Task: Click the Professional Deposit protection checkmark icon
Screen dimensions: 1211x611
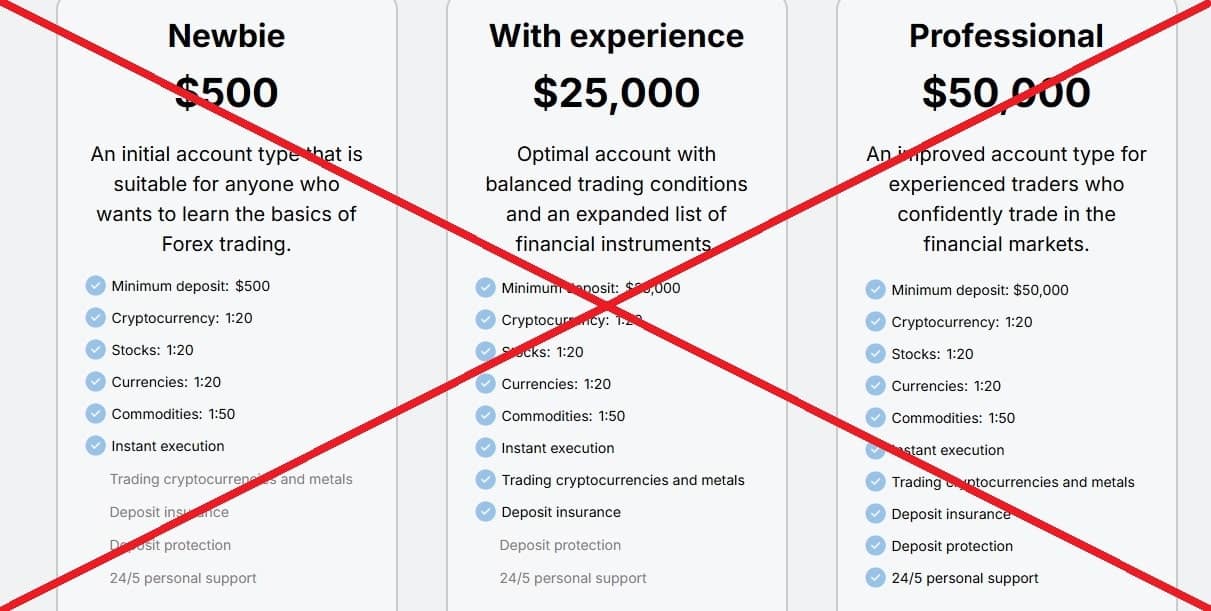Action: pyautogui.click(x=875, y=546)
